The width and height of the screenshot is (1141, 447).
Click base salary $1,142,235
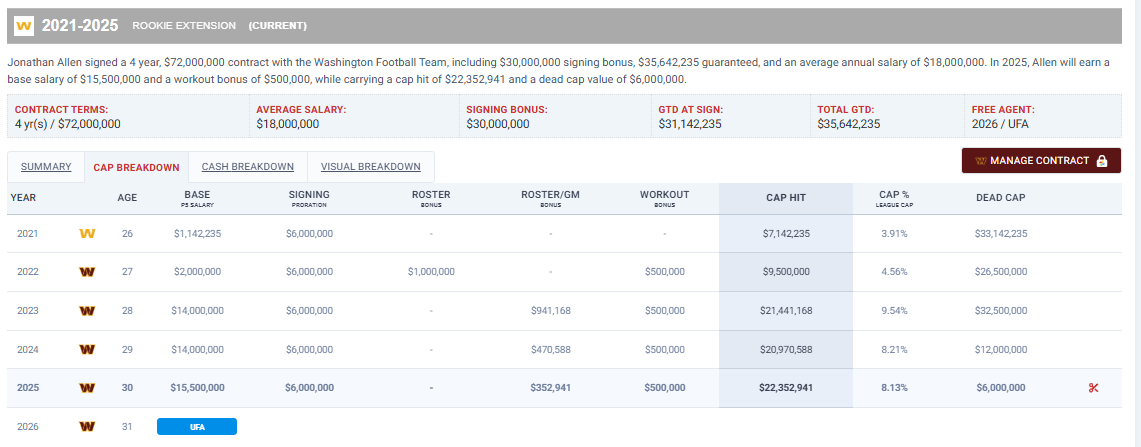click(197, 234)
